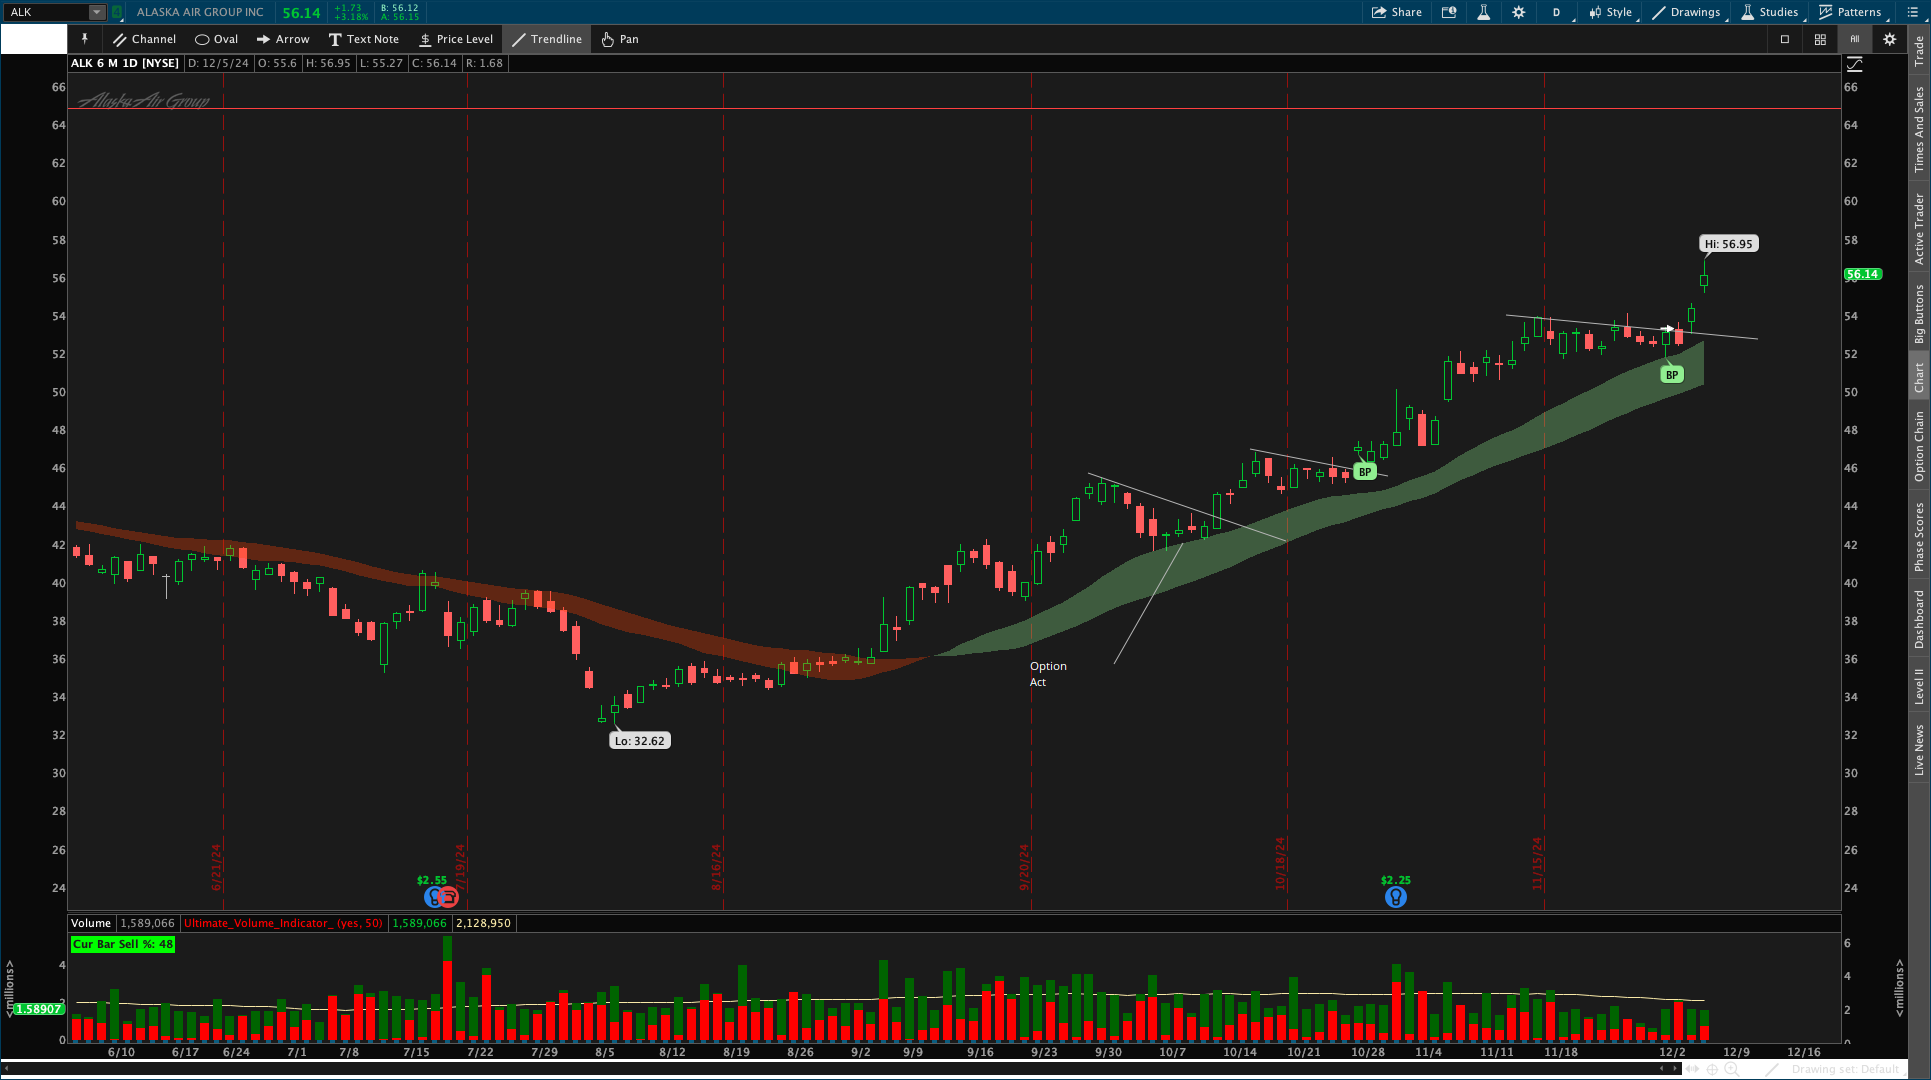Toggle the pin on drawing toolbar
The image size is (1931, 1080).
point(85,39)
